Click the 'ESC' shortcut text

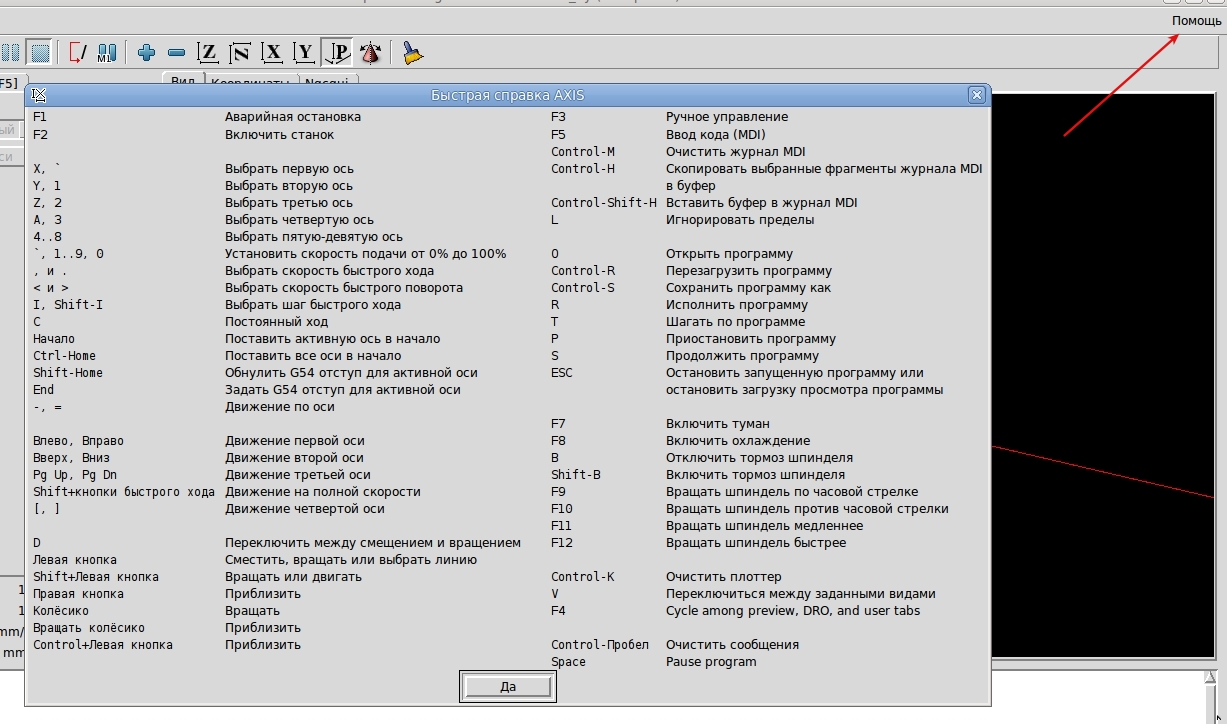coord(562,373)
